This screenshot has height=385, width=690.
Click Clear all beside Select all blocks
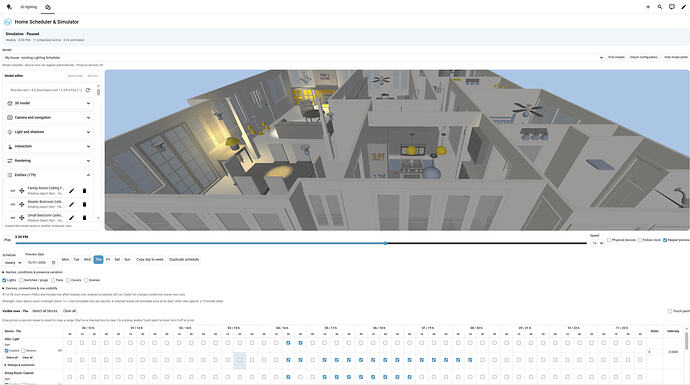click(69, 311)
